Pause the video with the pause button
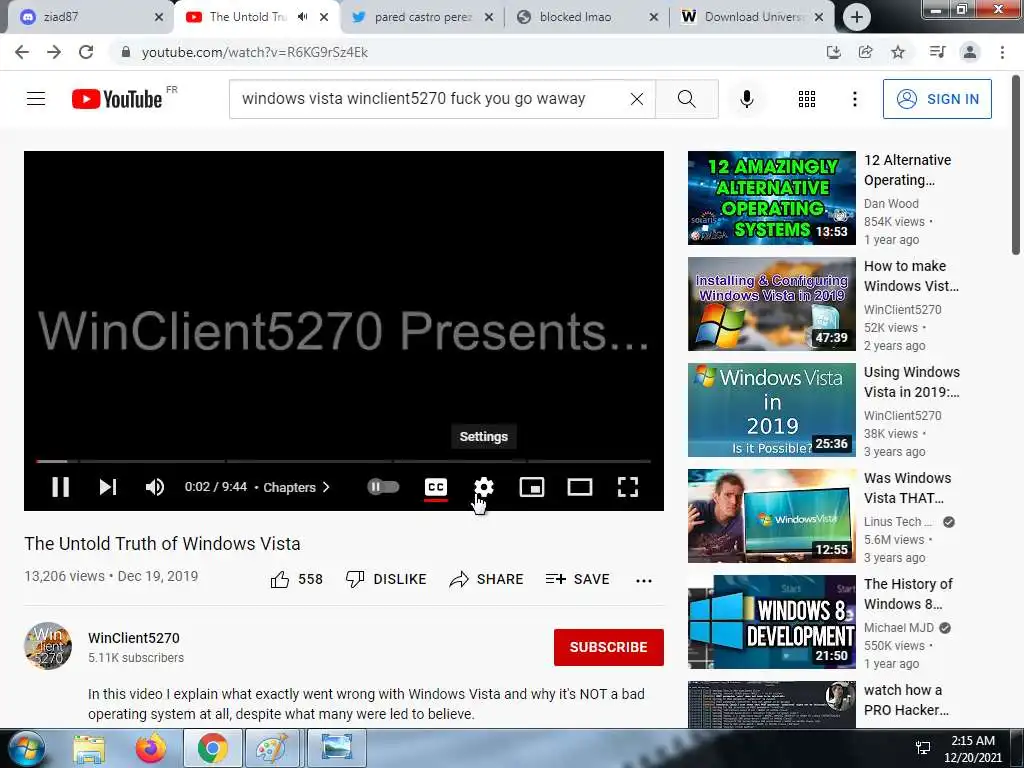Viewport: 1024px width, 768px height. [60, 487]
